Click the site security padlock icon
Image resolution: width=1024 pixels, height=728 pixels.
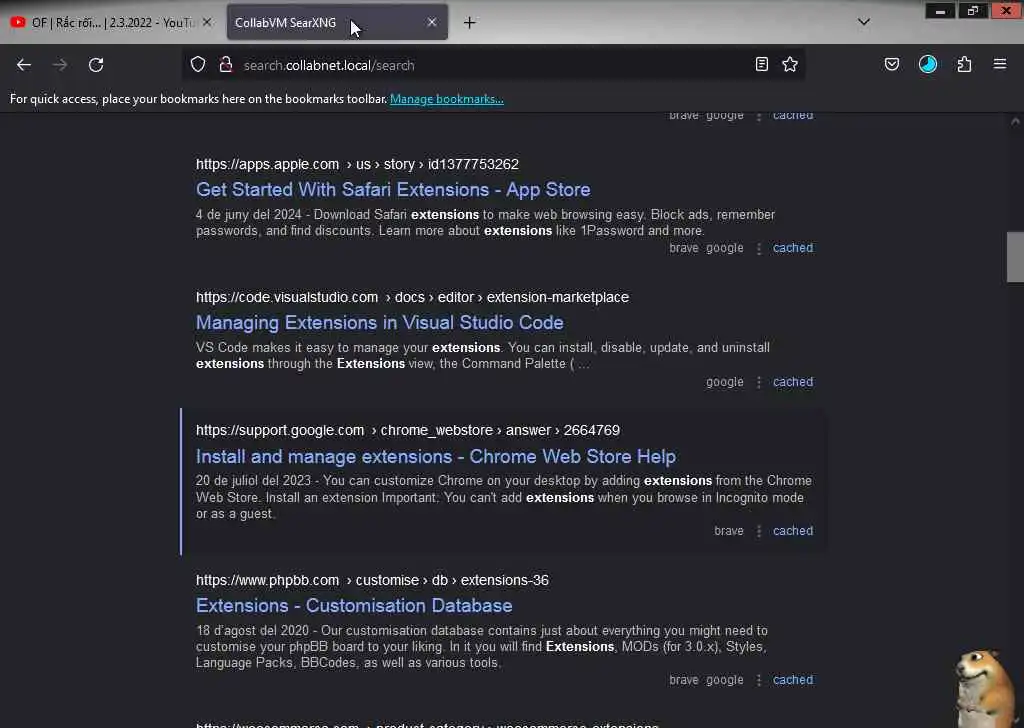coord(226,64)
